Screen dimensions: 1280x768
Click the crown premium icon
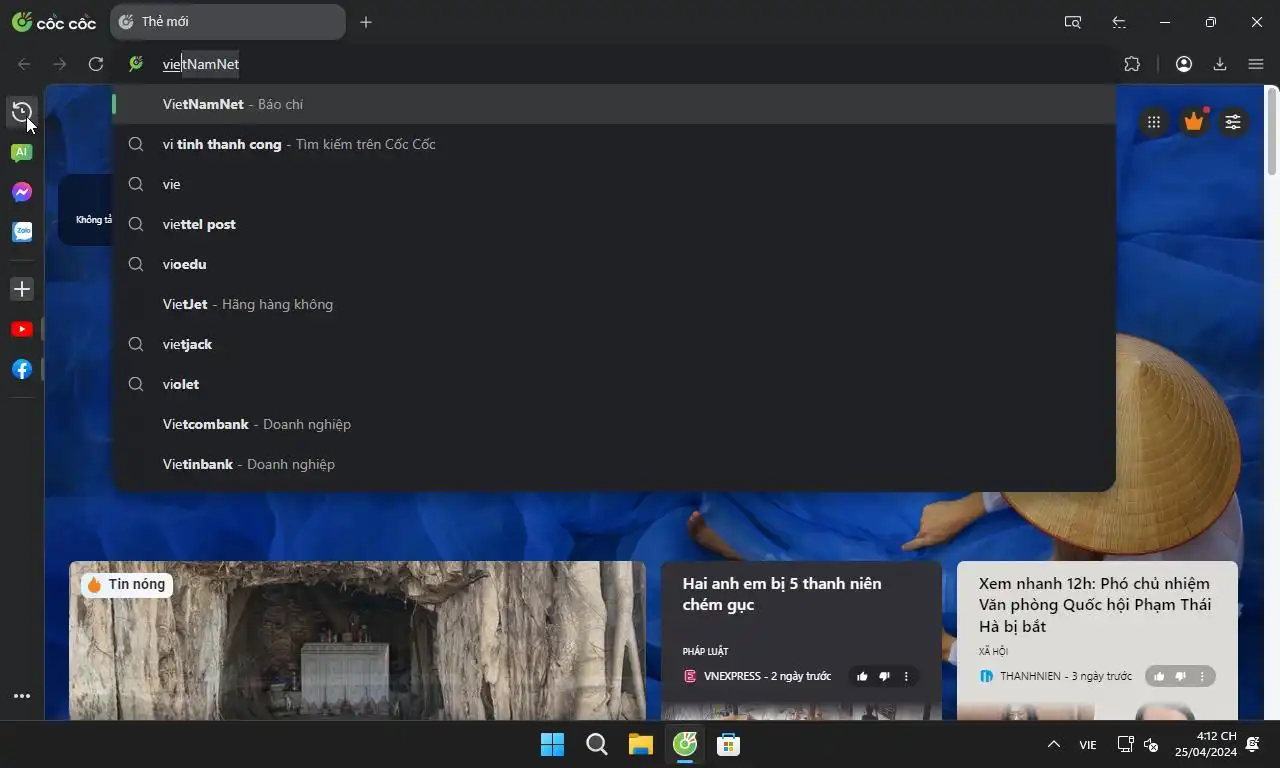point(1194,122)
